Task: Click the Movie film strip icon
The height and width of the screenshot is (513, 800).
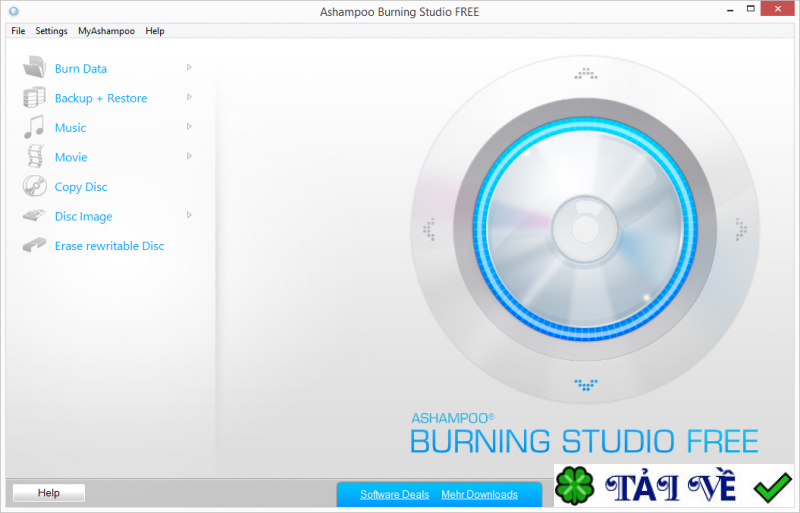Action: click(35, 157)
